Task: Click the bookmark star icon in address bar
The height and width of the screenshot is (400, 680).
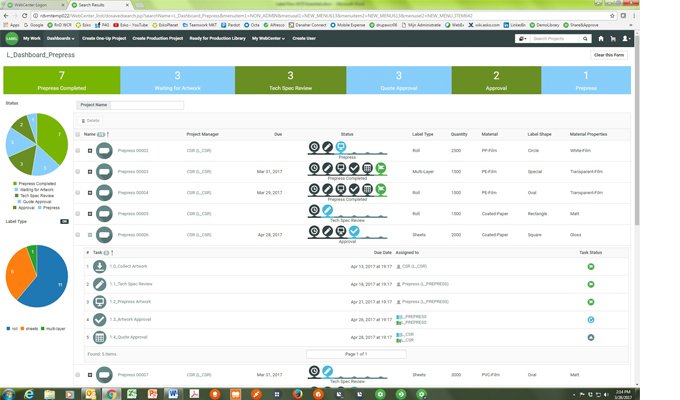Action: pos(612,16)
